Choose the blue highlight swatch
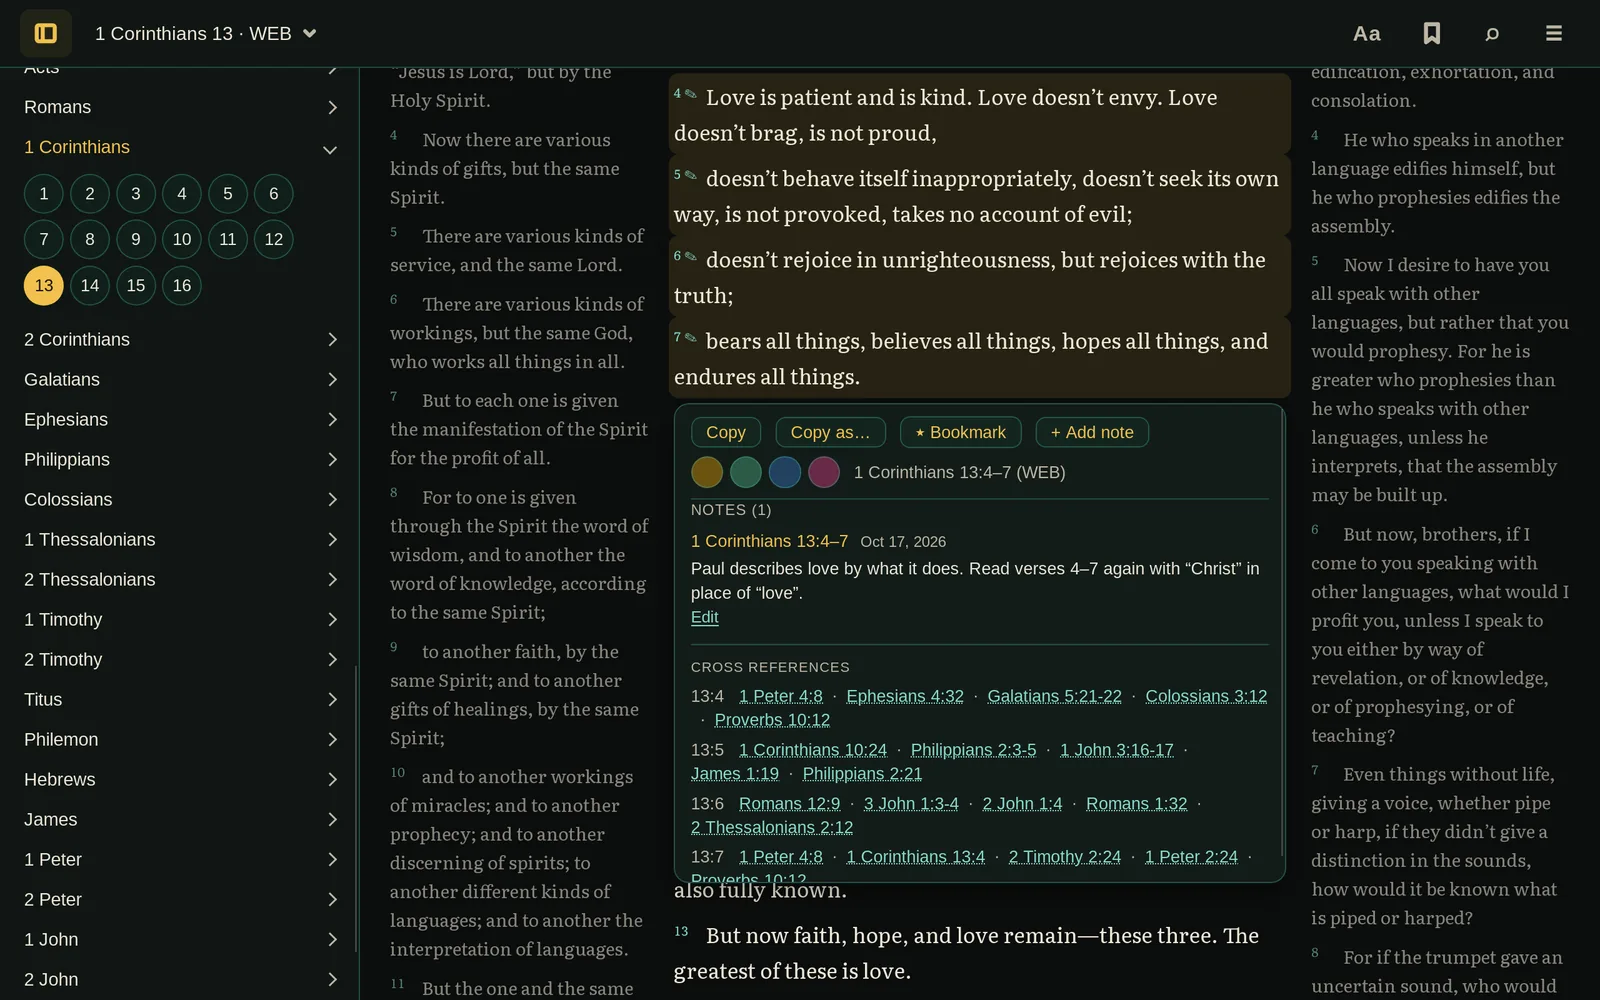This screenshot has width=1600, height=1000. [785, 472]
